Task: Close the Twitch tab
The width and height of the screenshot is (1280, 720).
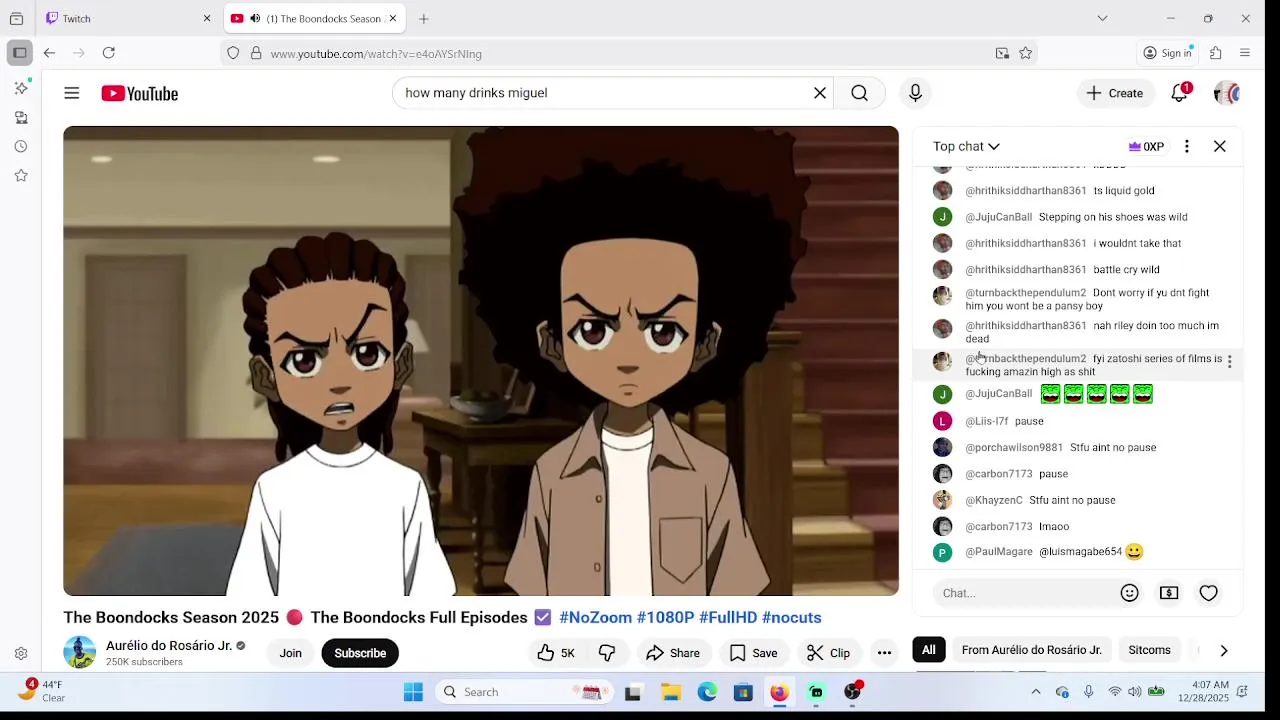Action: [207, 18]
